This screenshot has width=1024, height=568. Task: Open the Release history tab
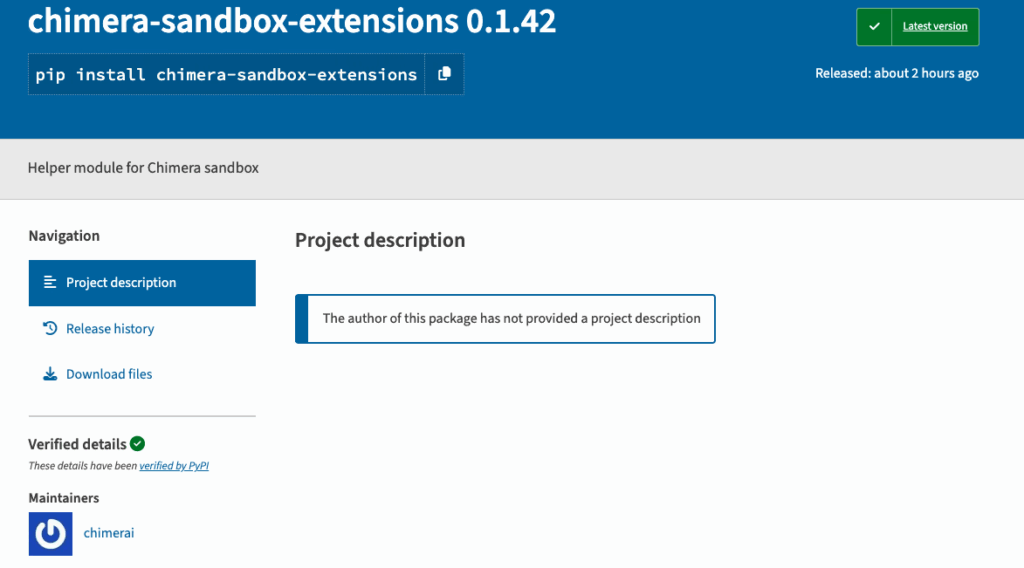point(110,328)
